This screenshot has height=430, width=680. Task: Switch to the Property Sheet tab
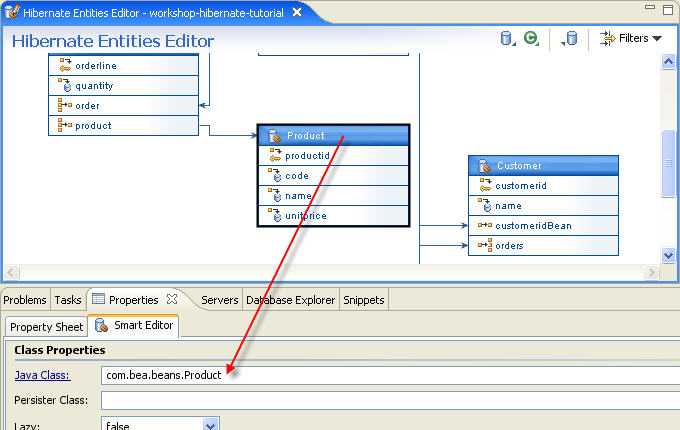(46, 327)
